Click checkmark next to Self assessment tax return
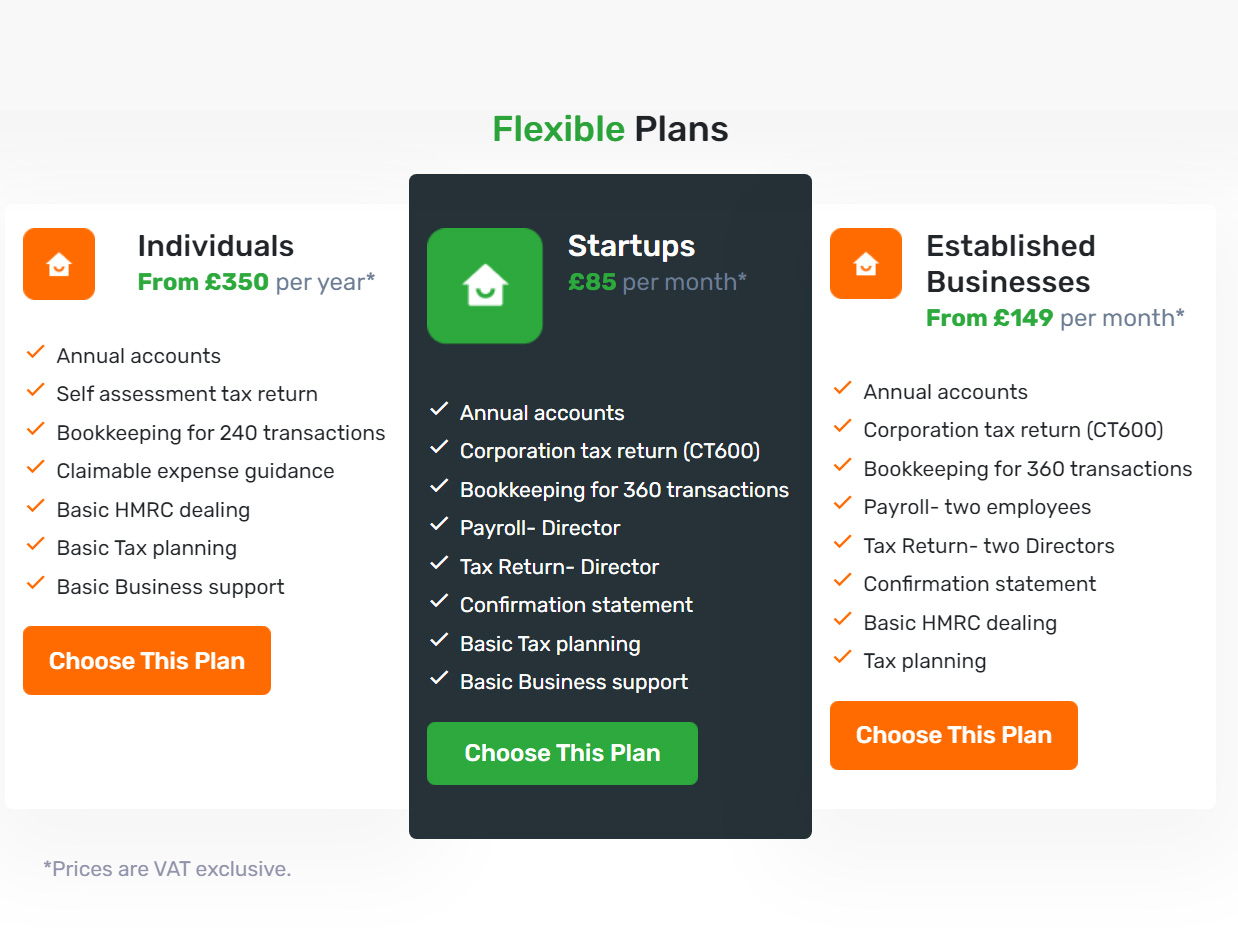Viewport: 1238px width, 928px height. click(x=36, y=390)
